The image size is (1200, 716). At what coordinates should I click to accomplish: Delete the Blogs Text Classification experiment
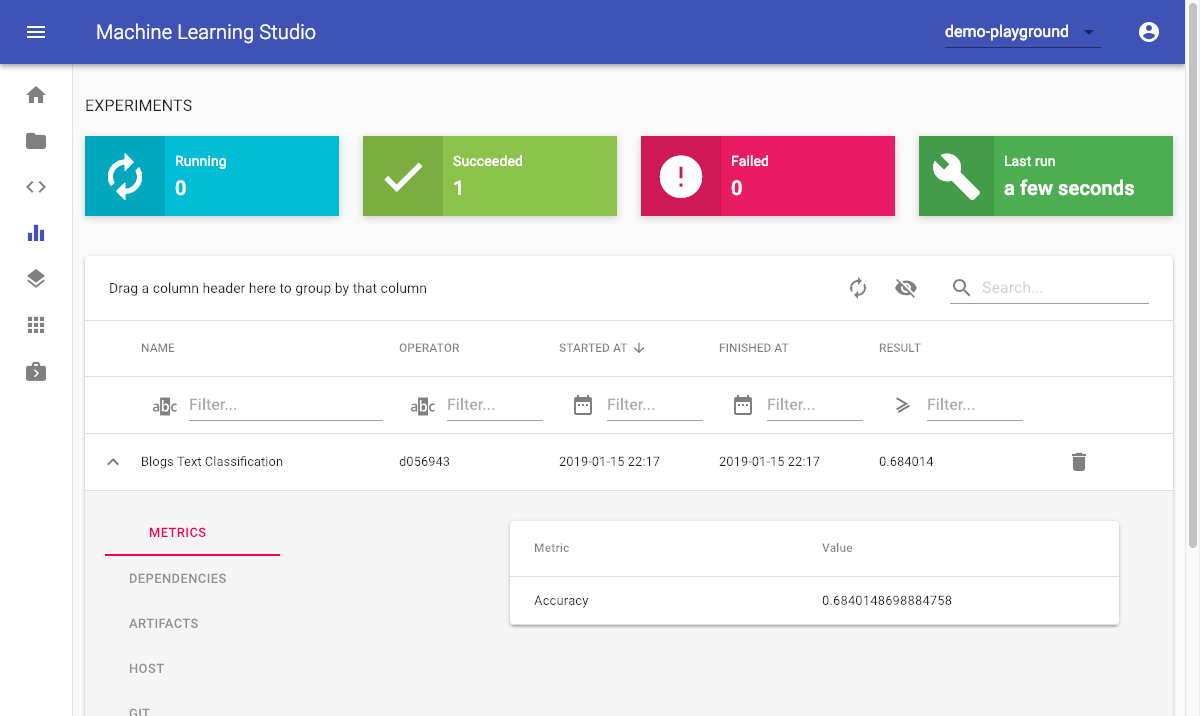point(1078,462)
